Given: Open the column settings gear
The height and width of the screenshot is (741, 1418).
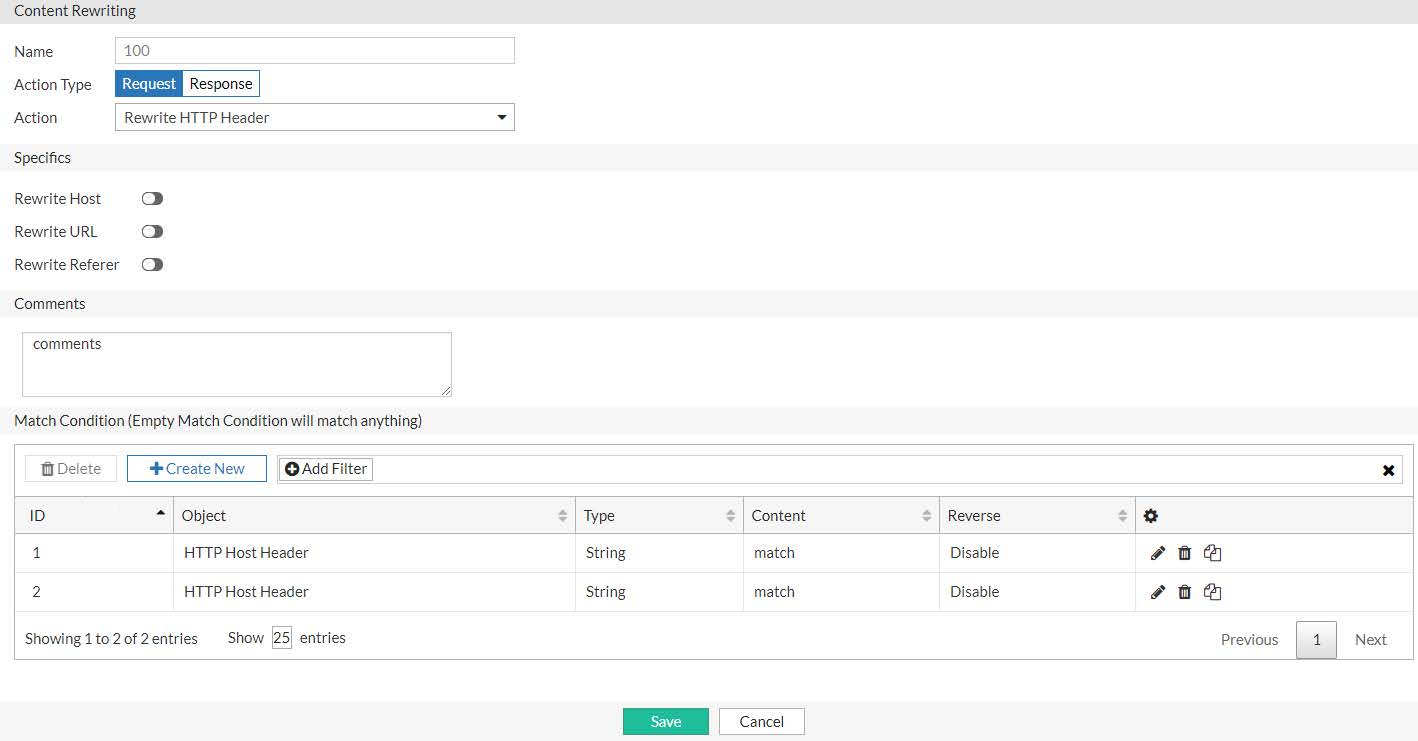Looking at the screenshot, I should 1151,515.
